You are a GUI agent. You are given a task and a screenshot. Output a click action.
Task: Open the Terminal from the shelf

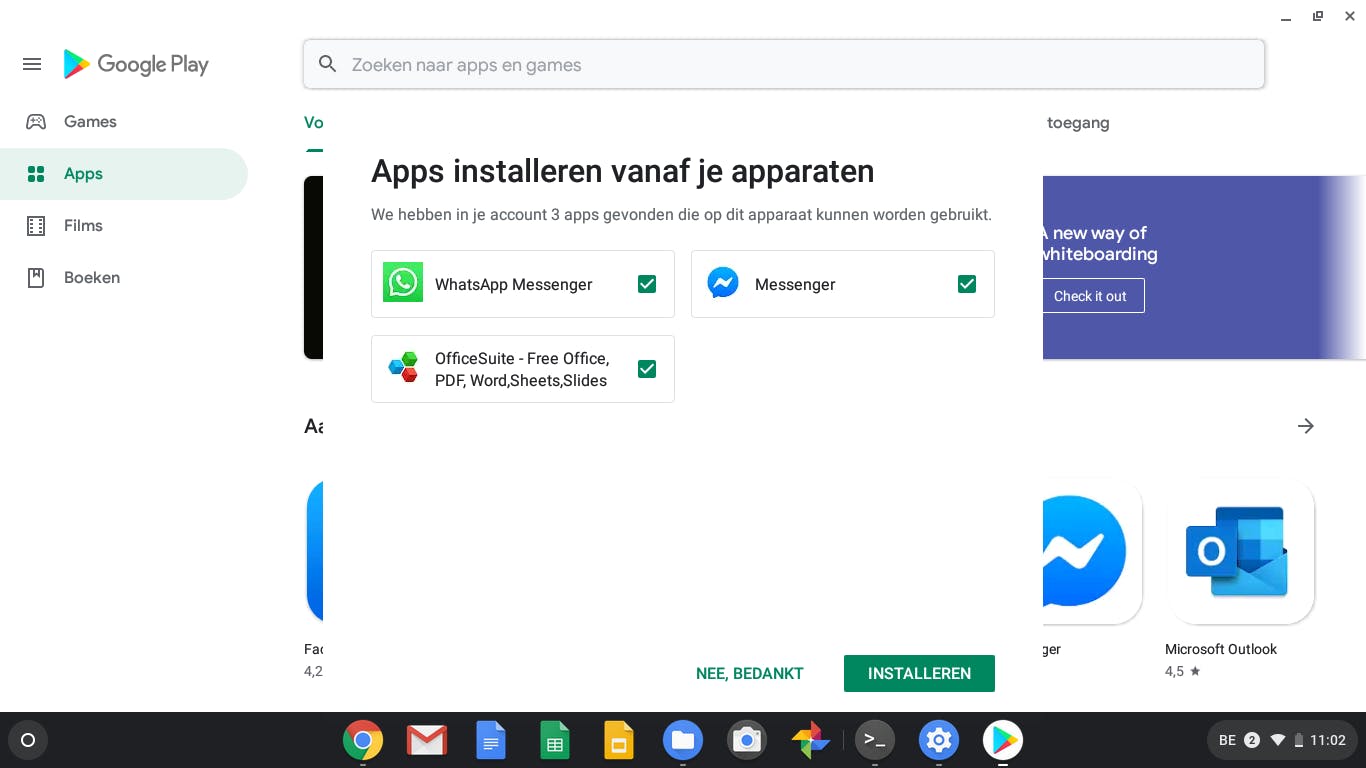click(x=875, y=740)
